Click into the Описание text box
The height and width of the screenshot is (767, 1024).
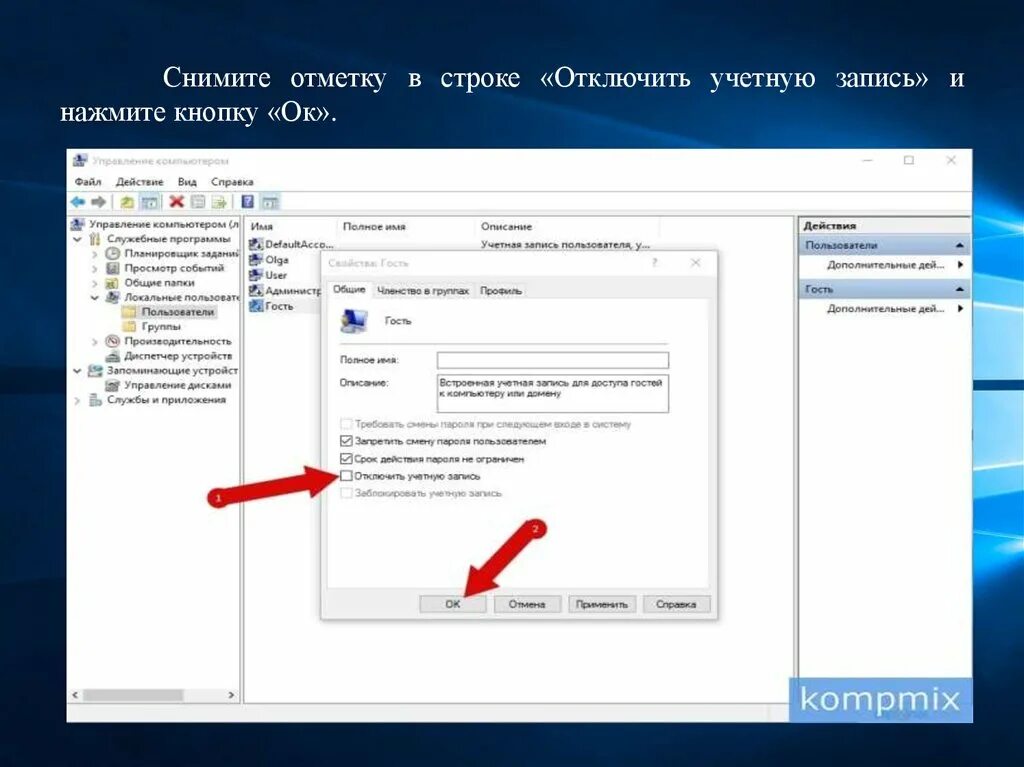[x=552, y=393]
